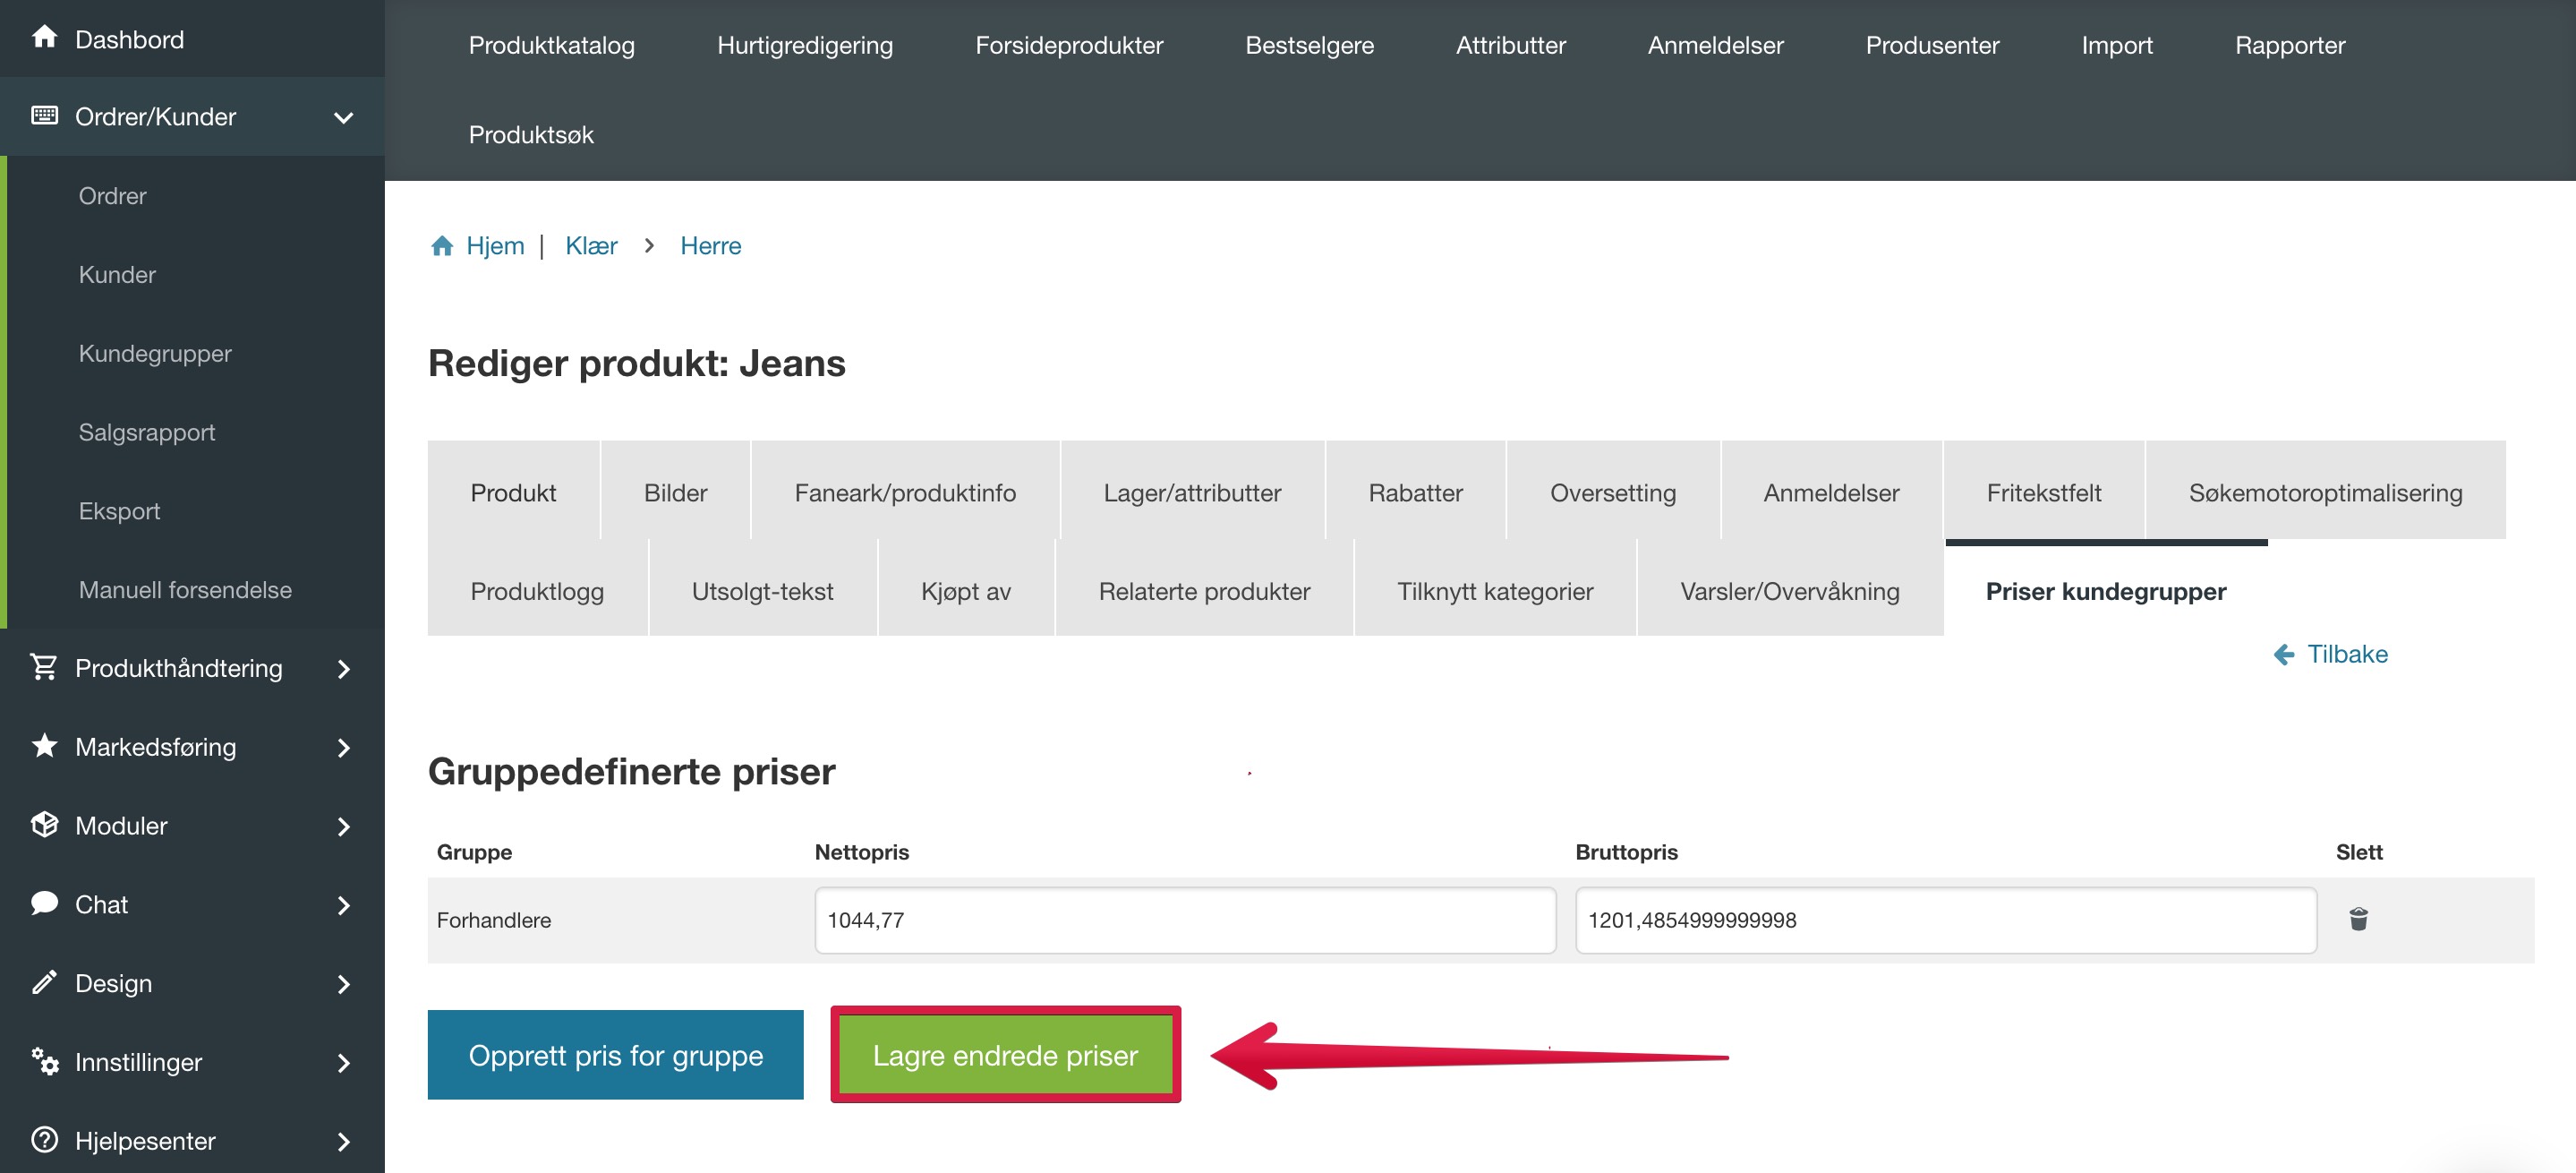Switch to the Rabatter tab

coord(1415,491)
